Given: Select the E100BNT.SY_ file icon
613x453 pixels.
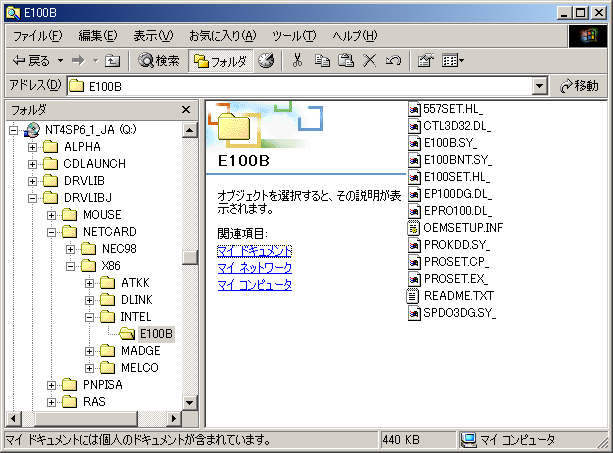Looking at the screenshot, I should click(x=414, y=160).
